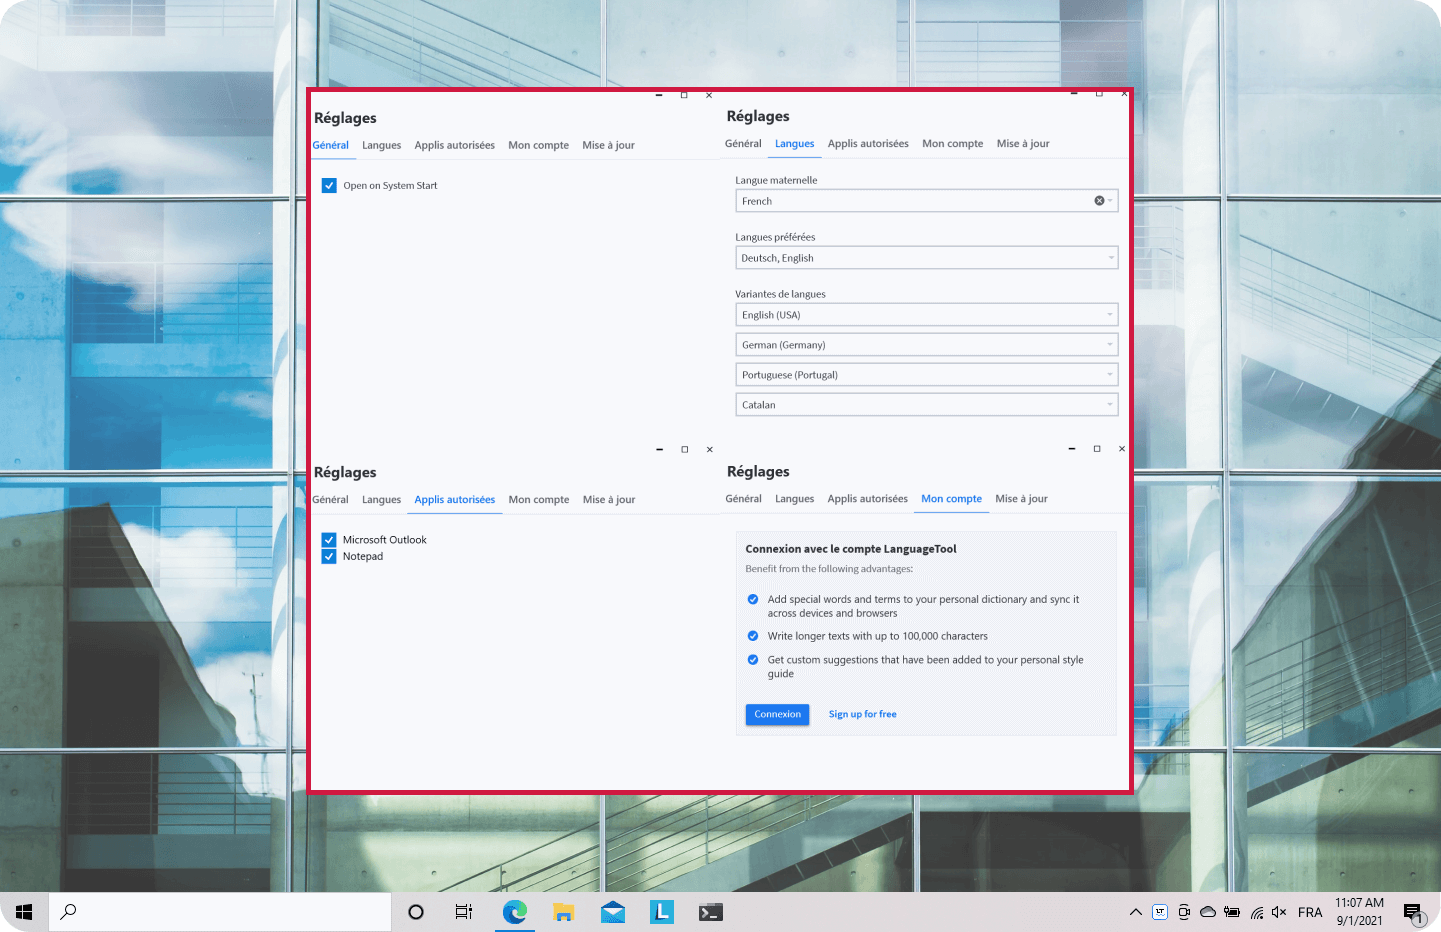Select Général tab in the Connexion window

point(743,499)
